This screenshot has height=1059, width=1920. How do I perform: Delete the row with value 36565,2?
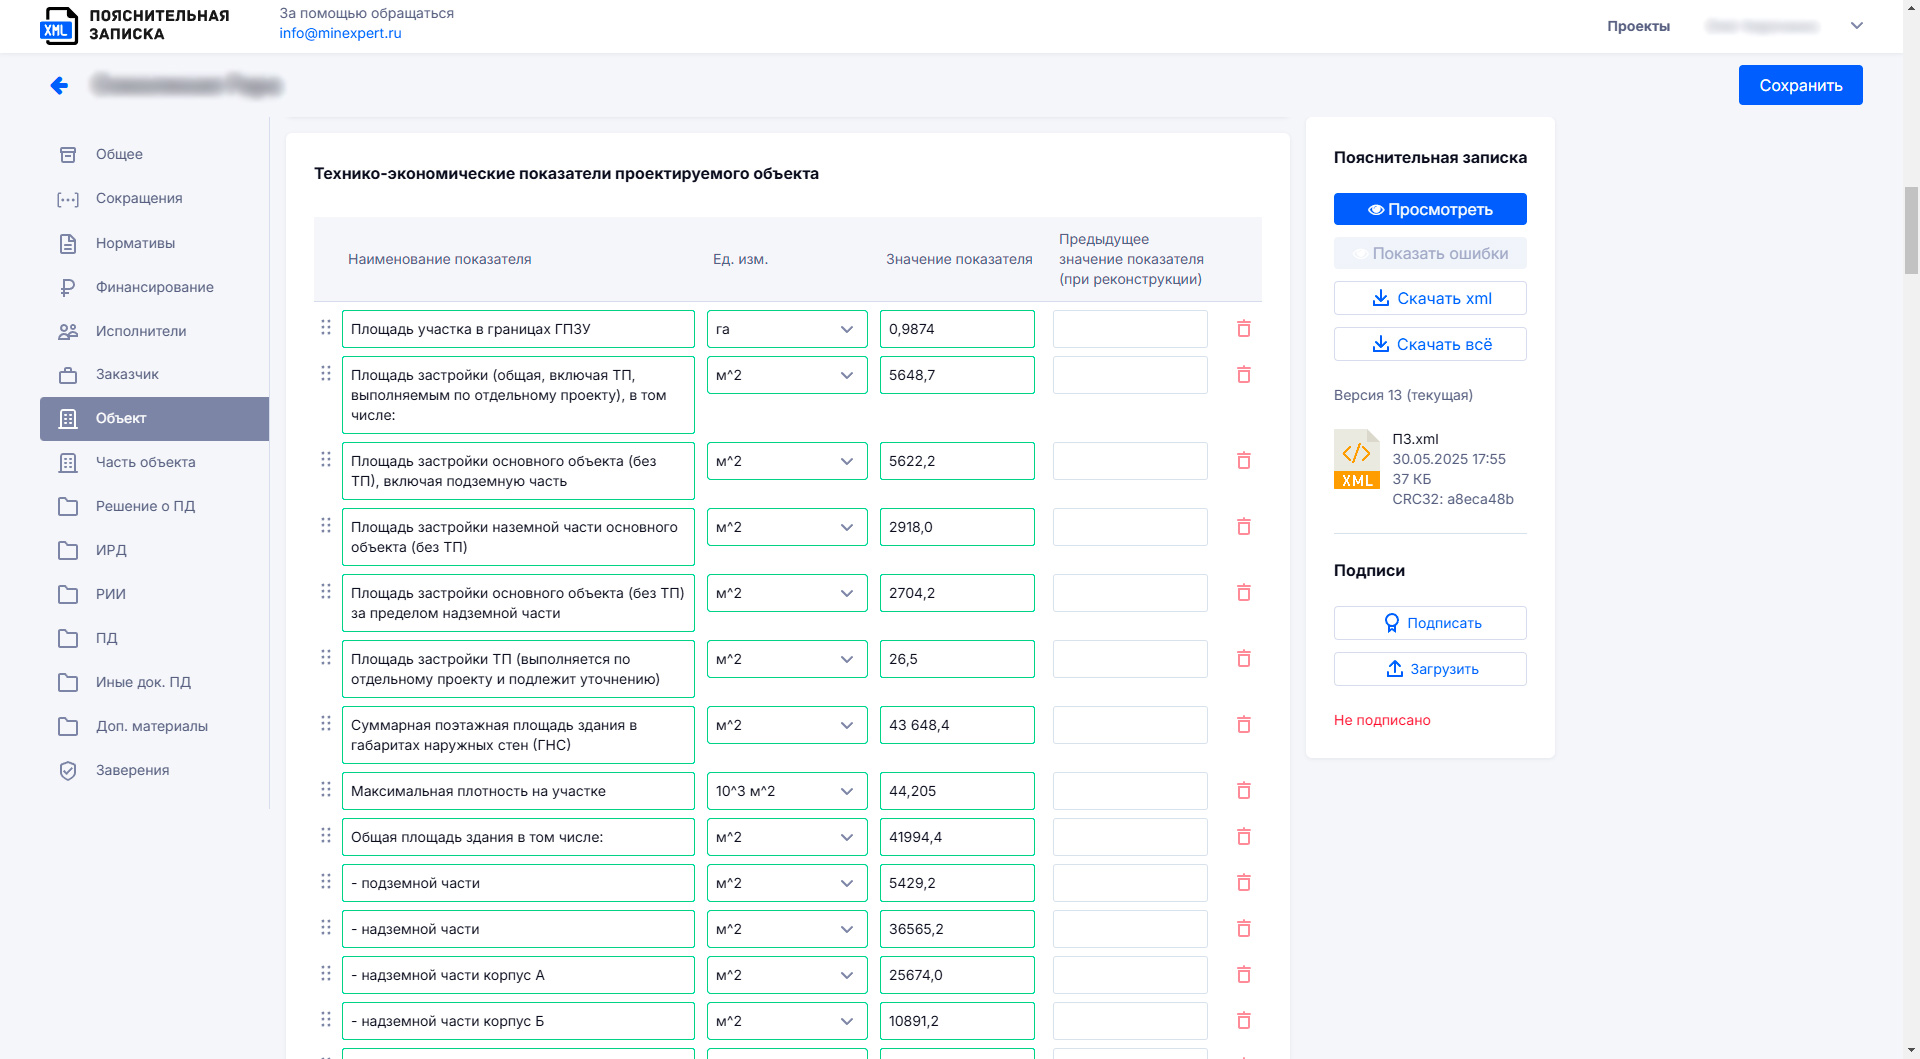(1244, 929)
